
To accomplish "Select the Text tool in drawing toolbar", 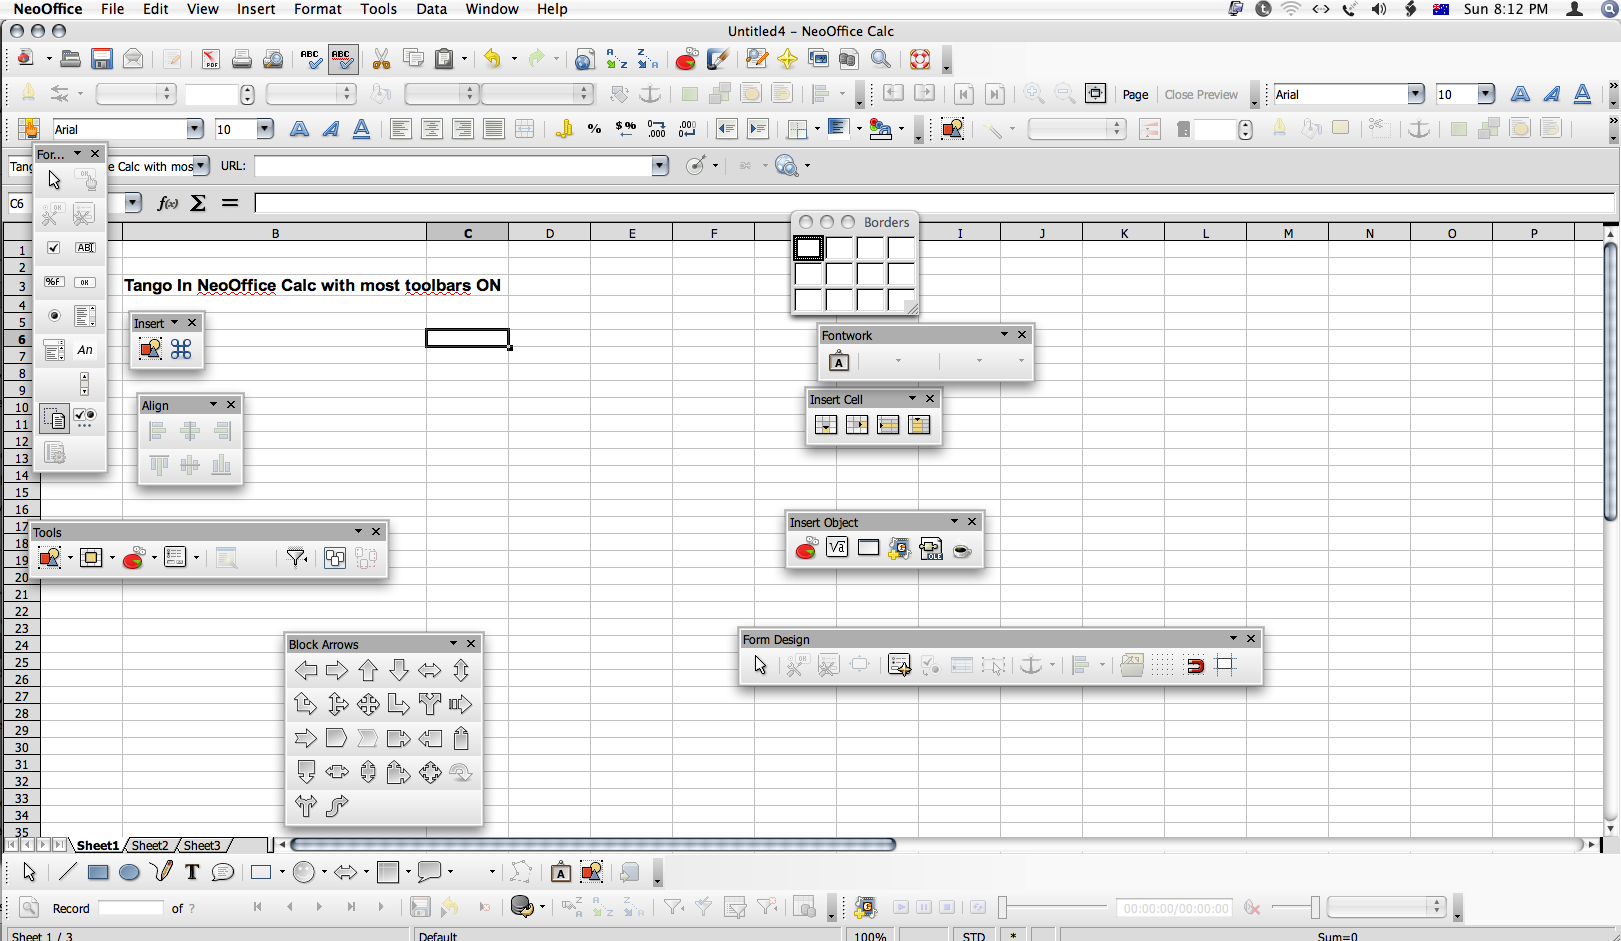I will [192, 872].
